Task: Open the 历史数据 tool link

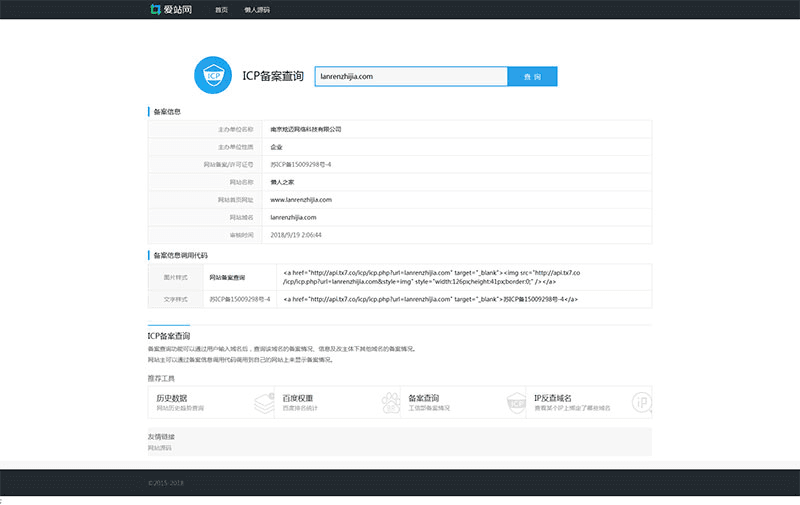Action: point(172,398)
